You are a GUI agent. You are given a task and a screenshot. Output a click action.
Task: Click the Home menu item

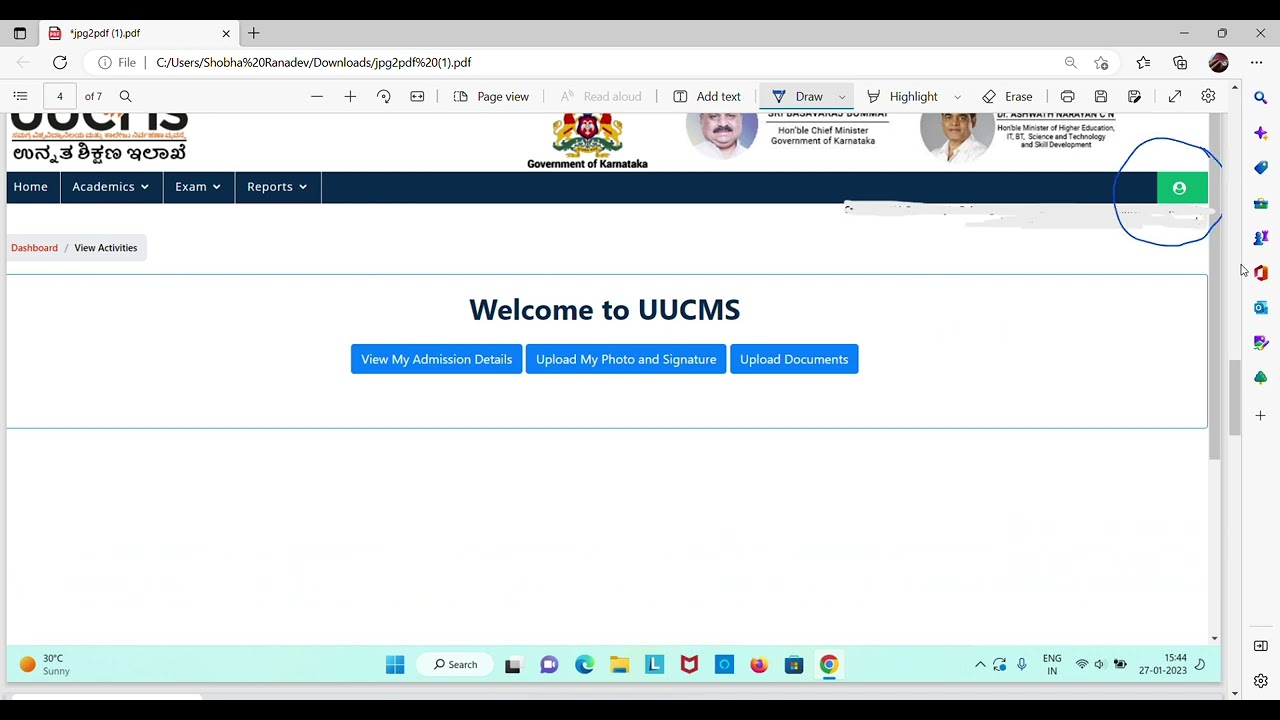(31, 187)
